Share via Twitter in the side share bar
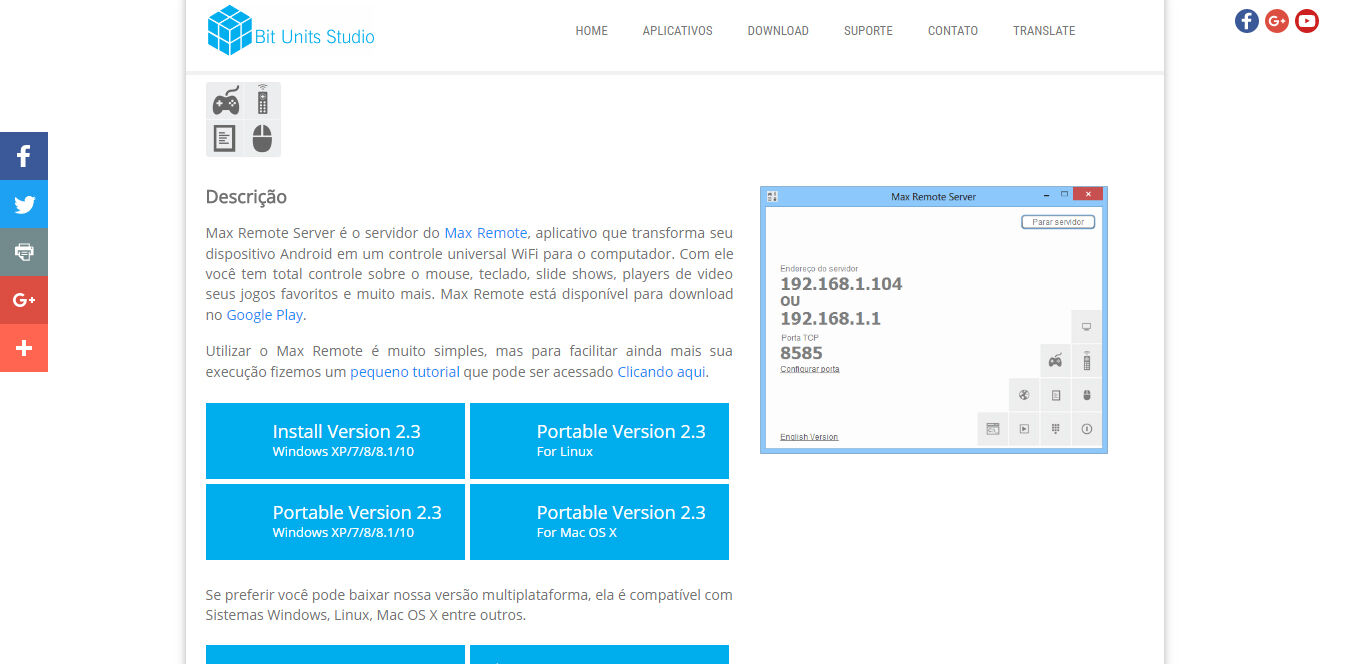The image size is (1348, 664). pyautogui.click(x=24, y=204)
